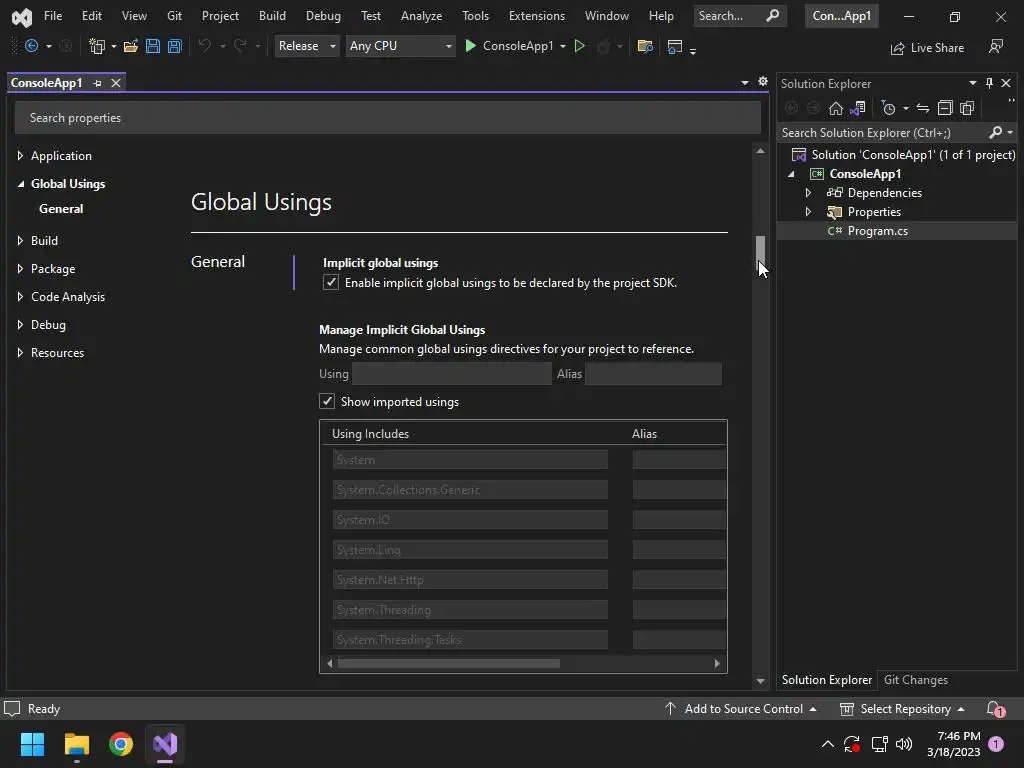Click Add to Source Control
Image resolution: width=1024 pixels, height=768 pixels.
tap(742, 709)
